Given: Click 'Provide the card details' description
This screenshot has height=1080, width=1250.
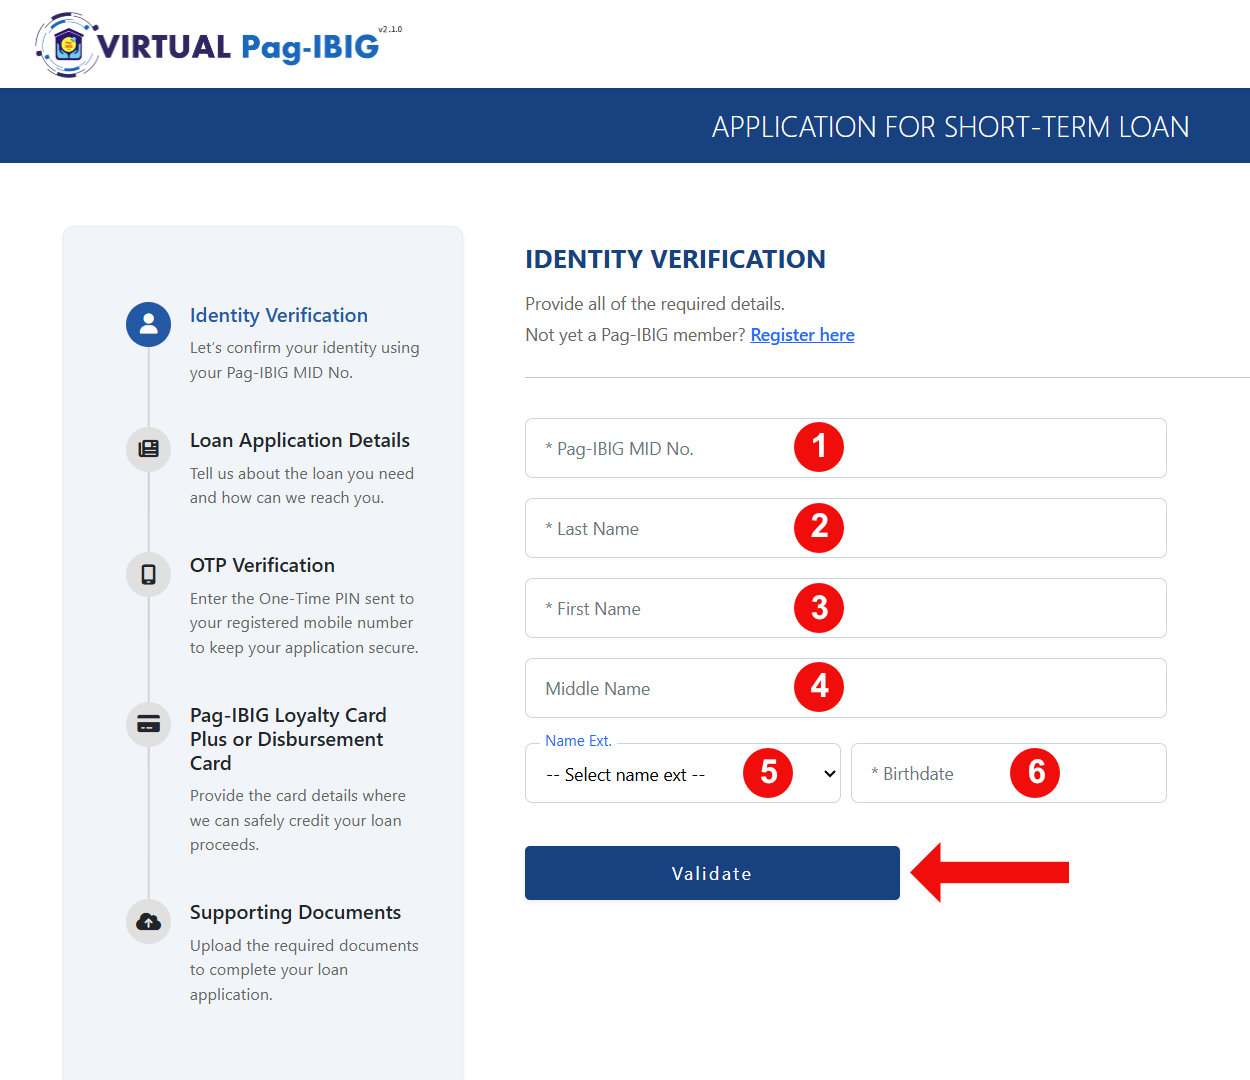Looking at the screenshot, I should (298, 820).
